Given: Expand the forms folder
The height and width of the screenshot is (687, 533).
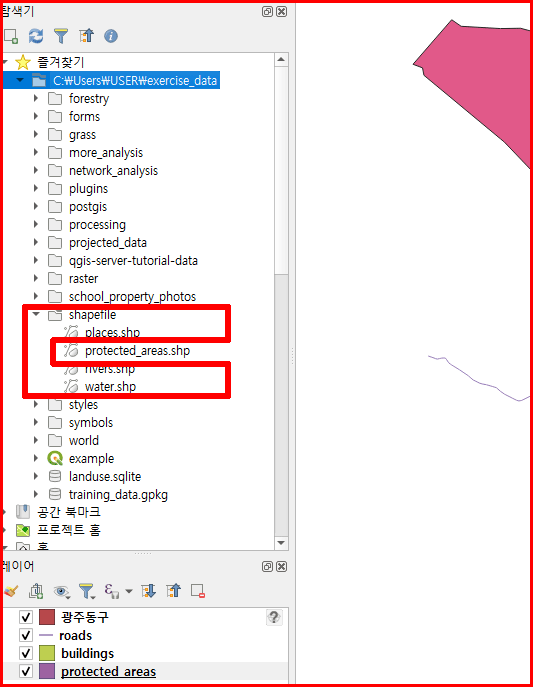Looking at the screenshot, I should tap(36, 116).
